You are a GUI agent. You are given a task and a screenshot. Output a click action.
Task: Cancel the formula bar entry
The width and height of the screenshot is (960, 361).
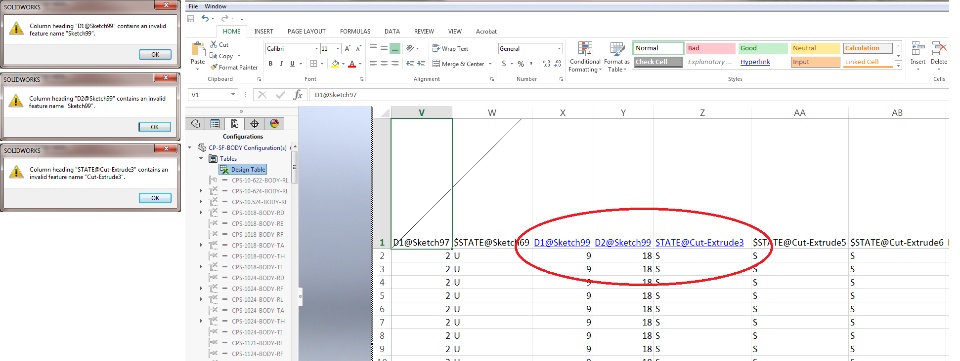pyautogui.click(x=263, y=95)
